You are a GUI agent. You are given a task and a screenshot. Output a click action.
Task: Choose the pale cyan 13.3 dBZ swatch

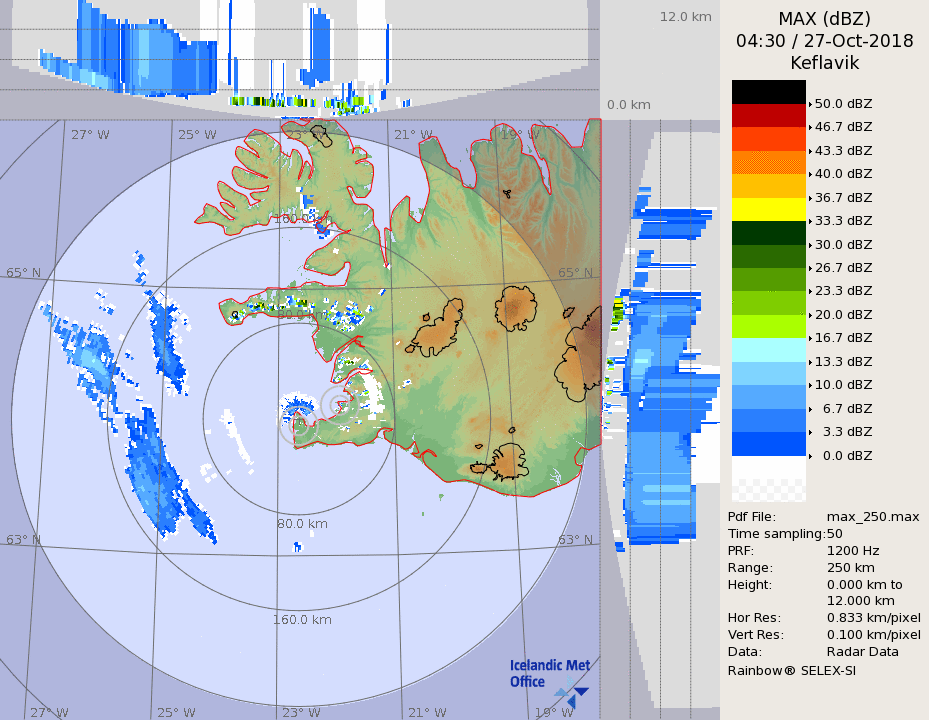coord(768,350)
